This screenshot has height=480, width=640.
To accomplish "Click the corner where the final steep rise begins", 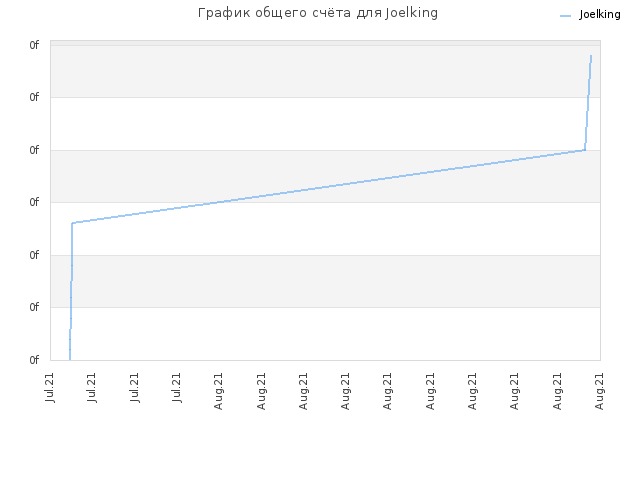I will [x=585, y=150].
